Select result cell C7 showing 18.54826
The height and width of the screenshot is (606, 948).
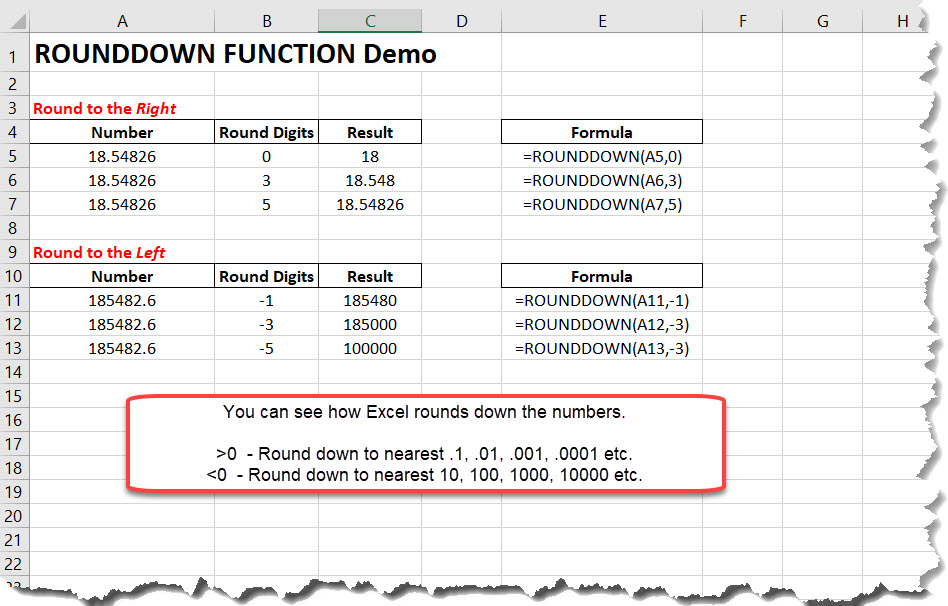pos(370,204)
